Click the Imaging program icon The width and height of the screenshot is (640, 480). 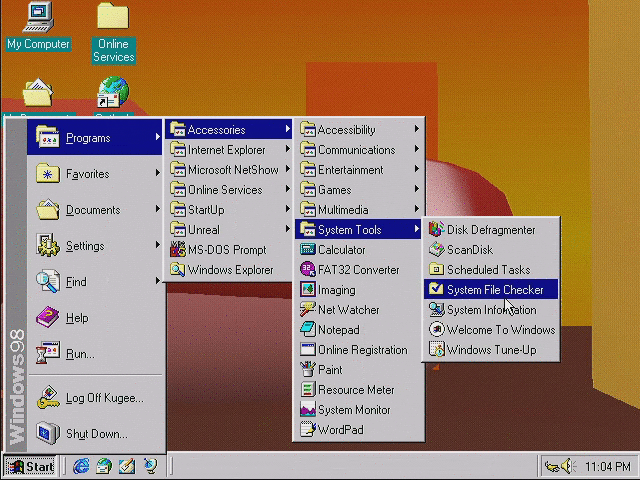[x=307, y=289]
